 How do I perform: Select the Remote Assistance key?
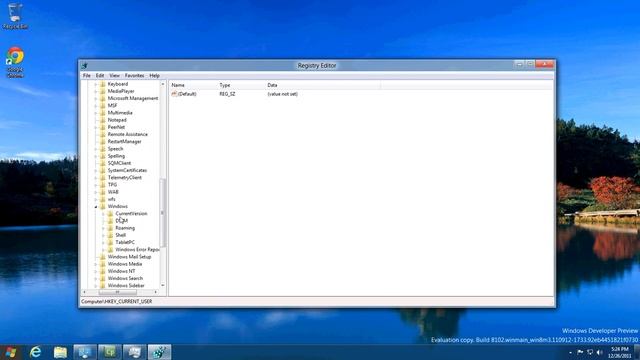[x=128, y=134]
